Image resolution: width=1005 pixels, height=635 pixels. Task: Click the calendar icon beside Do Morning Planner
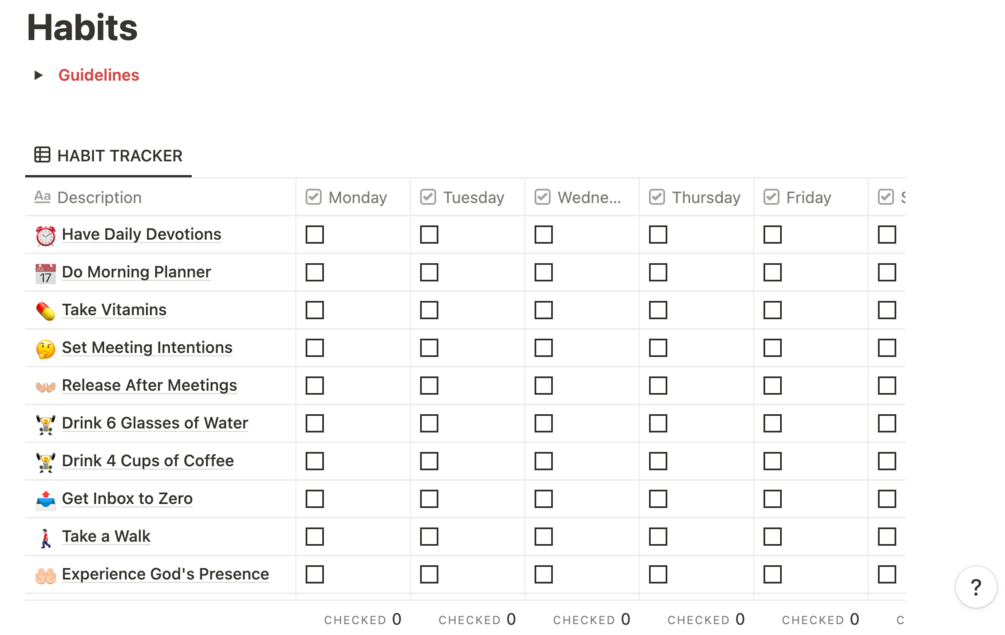click(46, 273)
